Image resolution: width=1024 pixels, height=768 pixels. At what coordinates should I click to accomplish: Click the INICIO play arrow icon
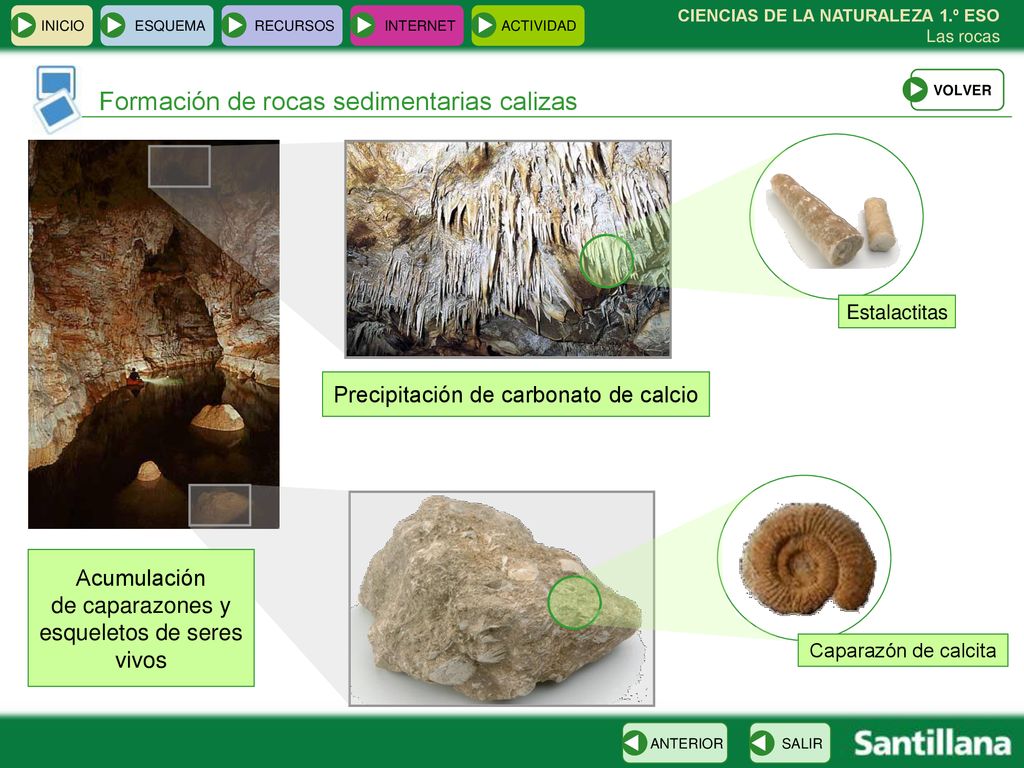pos(24,25)
